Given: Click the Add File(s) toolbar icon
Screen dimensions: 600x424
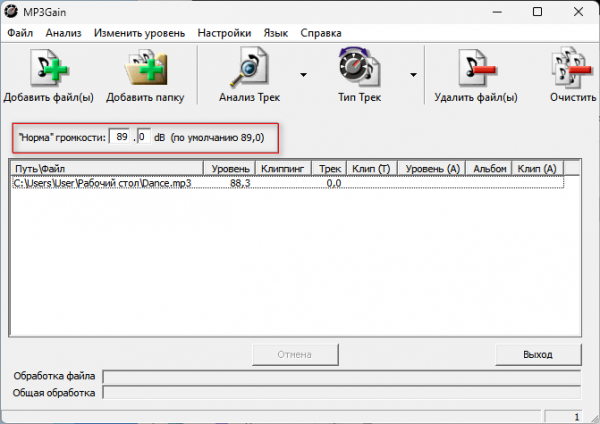Looking at the screenshot, I should [49, 69].
